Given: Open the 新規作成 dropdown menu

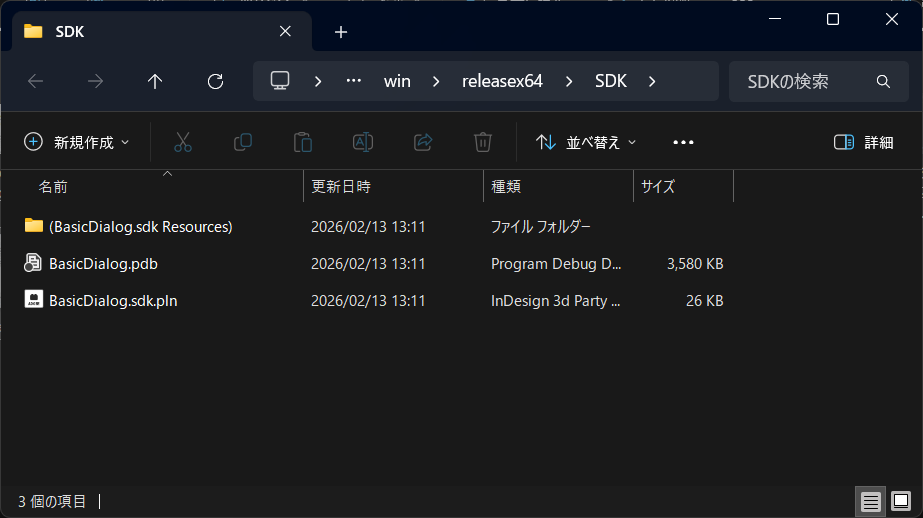Looking at the screenshot, I should coord(77,142).
